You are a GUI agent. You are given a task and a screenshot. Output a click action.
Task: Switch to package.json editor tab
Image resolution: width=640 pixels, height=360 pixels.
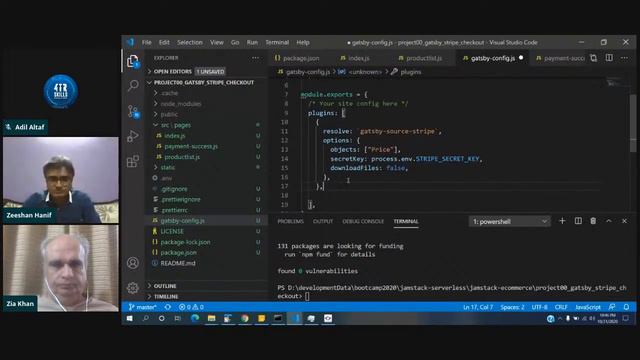(300, 58)
